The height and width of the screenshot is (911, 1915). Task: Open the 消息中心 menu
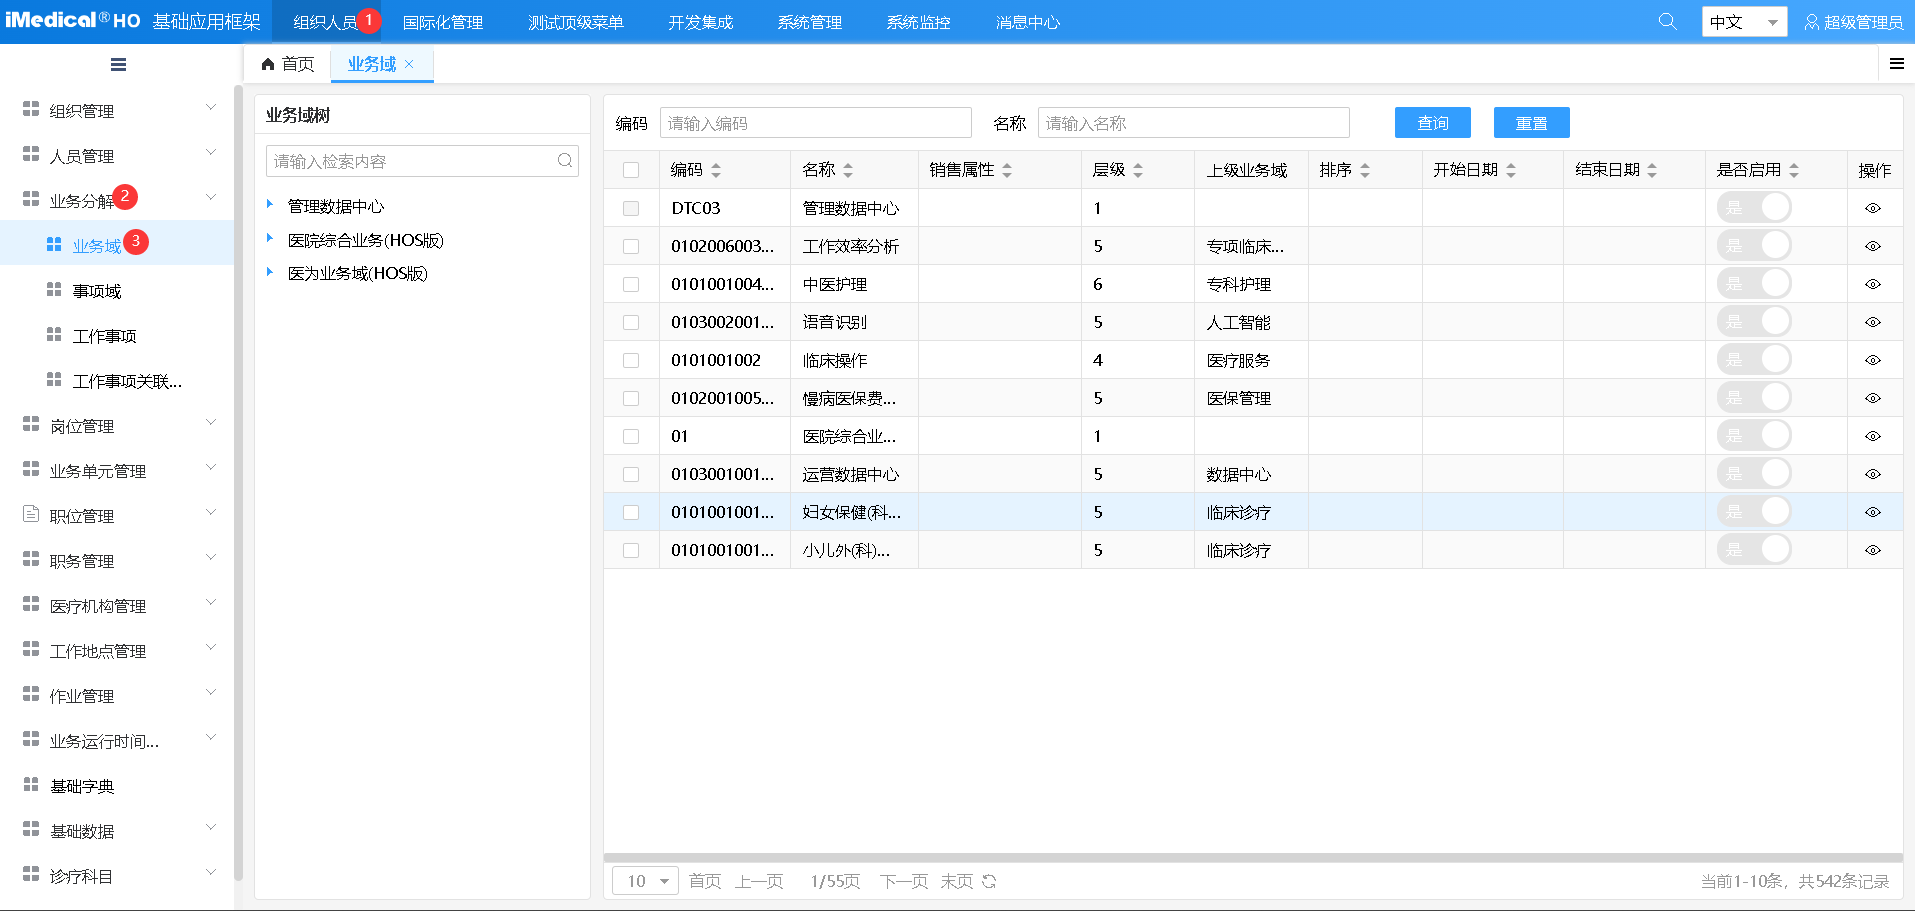click(x=1027, y=20)
